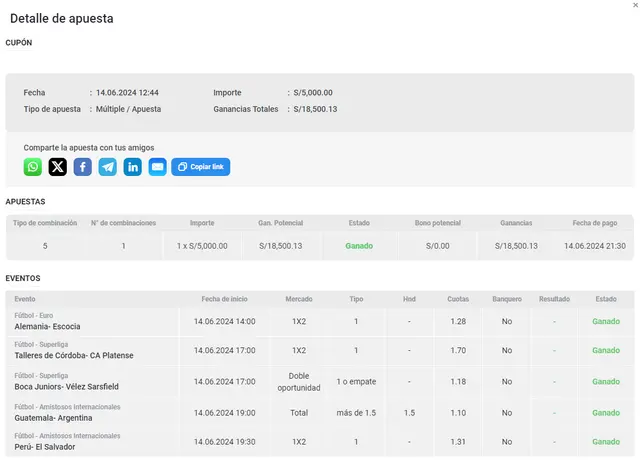This screenshot has height=461, width=640.
Task: Select the Boca Juniors- Vélez Sarsfield event
Action: point(67,386)
